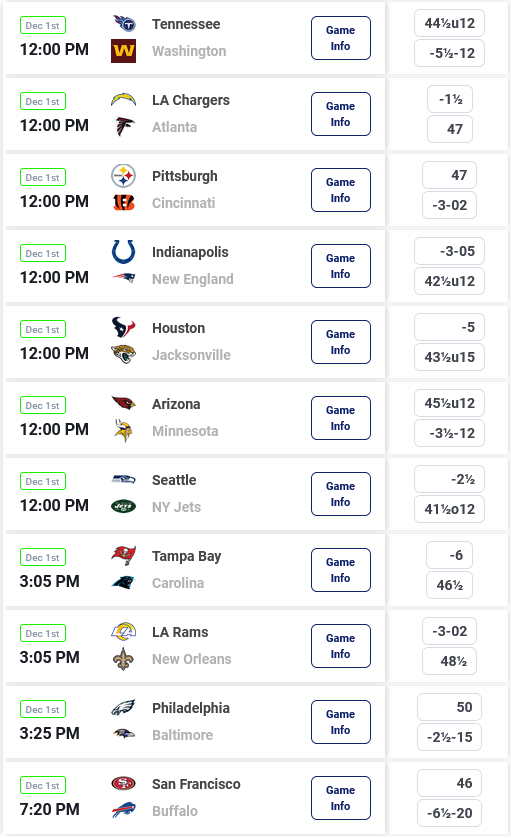511x838 pixels.
Task: Click the Washington Commanders W logo
Action: click(x=123, y=51)
